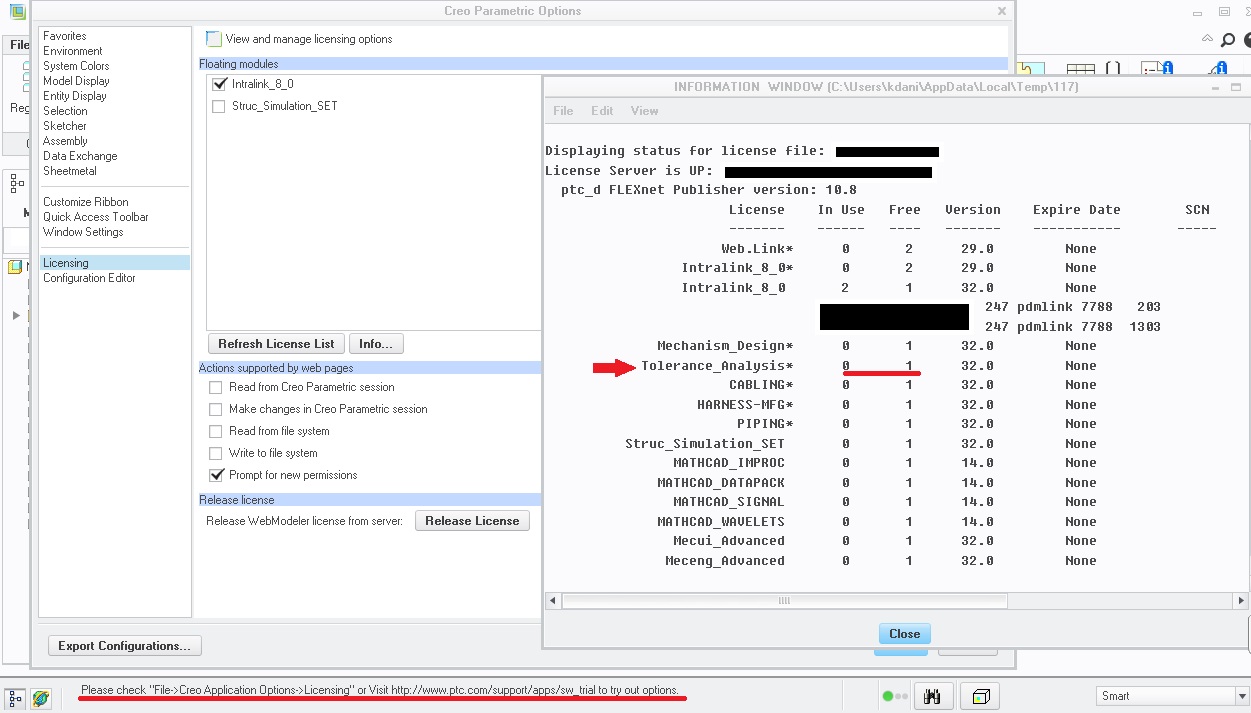This screenshot has height=713, width=1251.
Task: Click the Creo application icon in the title bar
Action: coord(17,12)
